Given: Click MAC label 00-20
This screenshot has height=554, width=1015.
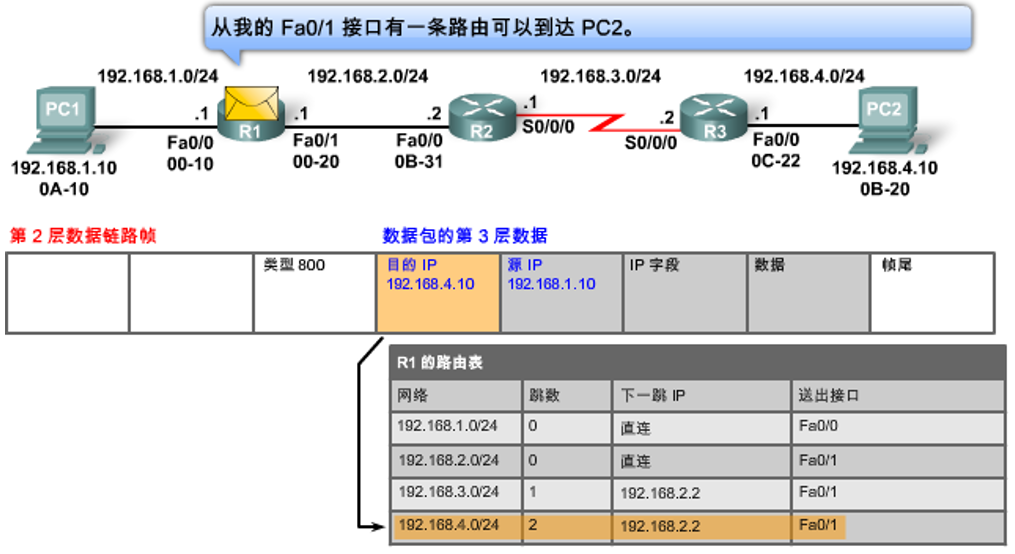Looking at the screenshot, I should [316, 162].
